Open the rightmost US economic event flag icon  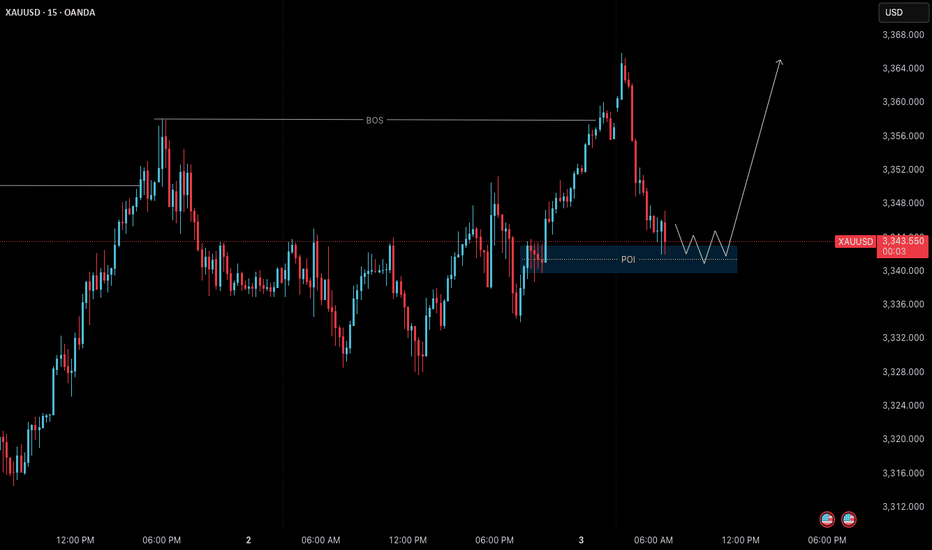(x=849, y=519)
